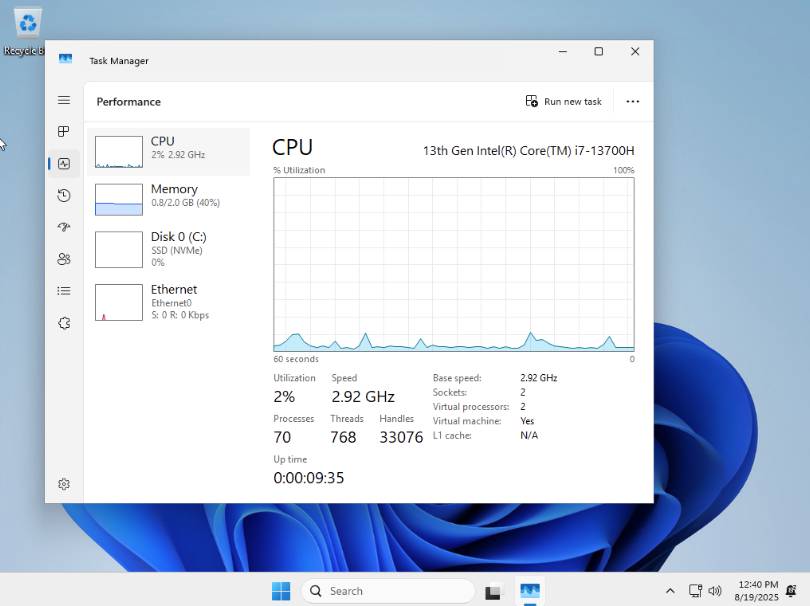Screen dimensions: 810x606
Task: Show hidden system tray icons chevron
Action: [670, 591]
